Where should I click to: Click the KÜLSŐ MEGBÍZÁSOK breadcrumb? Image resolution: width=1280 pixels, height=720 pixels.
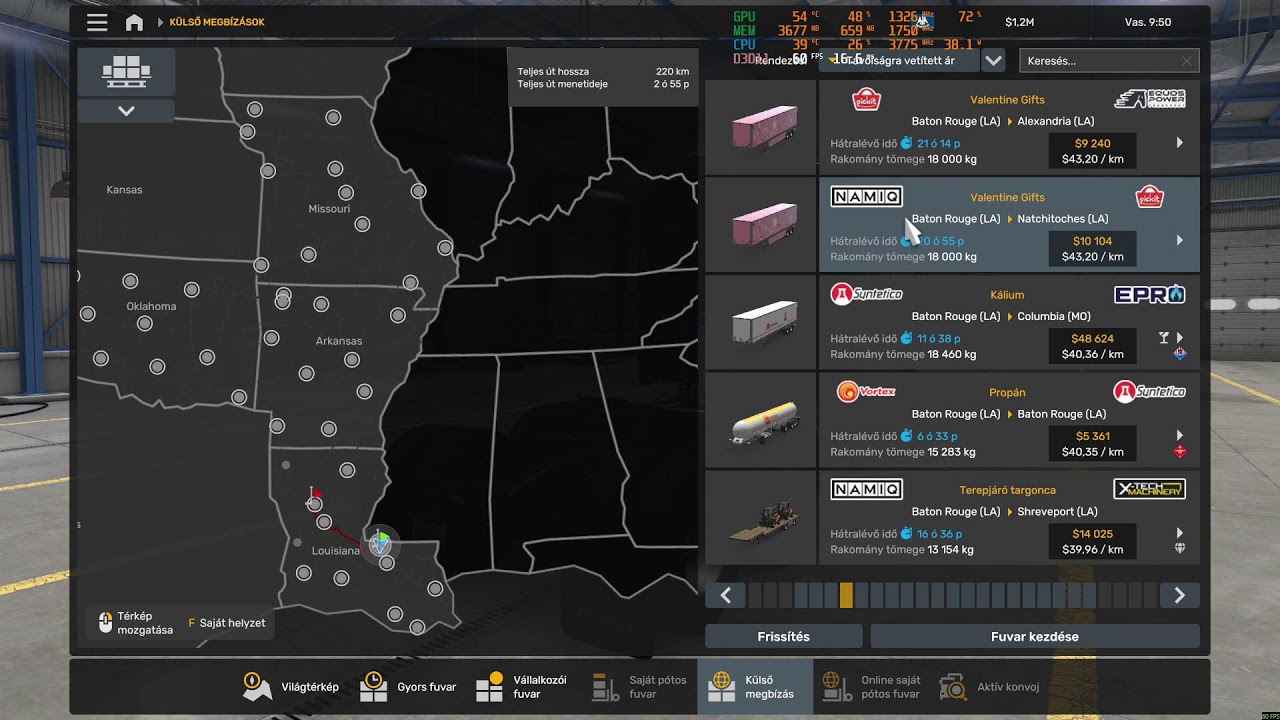217,22
